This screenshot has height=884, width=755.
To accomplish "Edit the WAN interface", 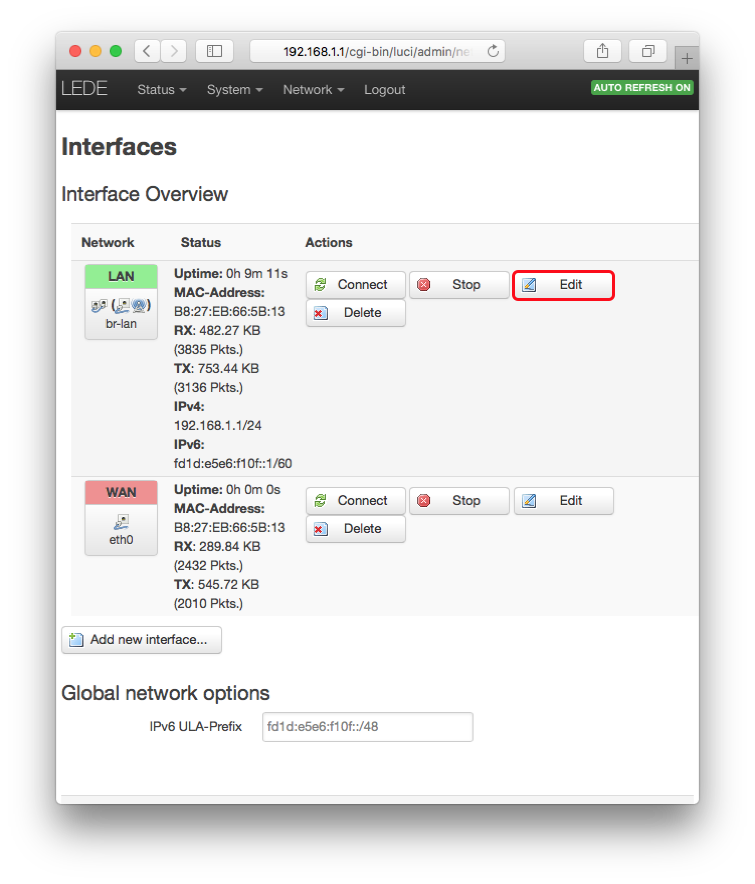I will pyautogui.click(x=563, y=501).
